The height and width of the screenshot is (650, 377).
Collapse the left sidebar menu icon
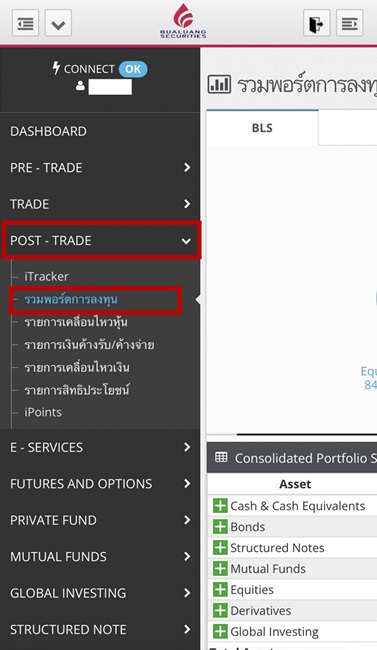26,23
